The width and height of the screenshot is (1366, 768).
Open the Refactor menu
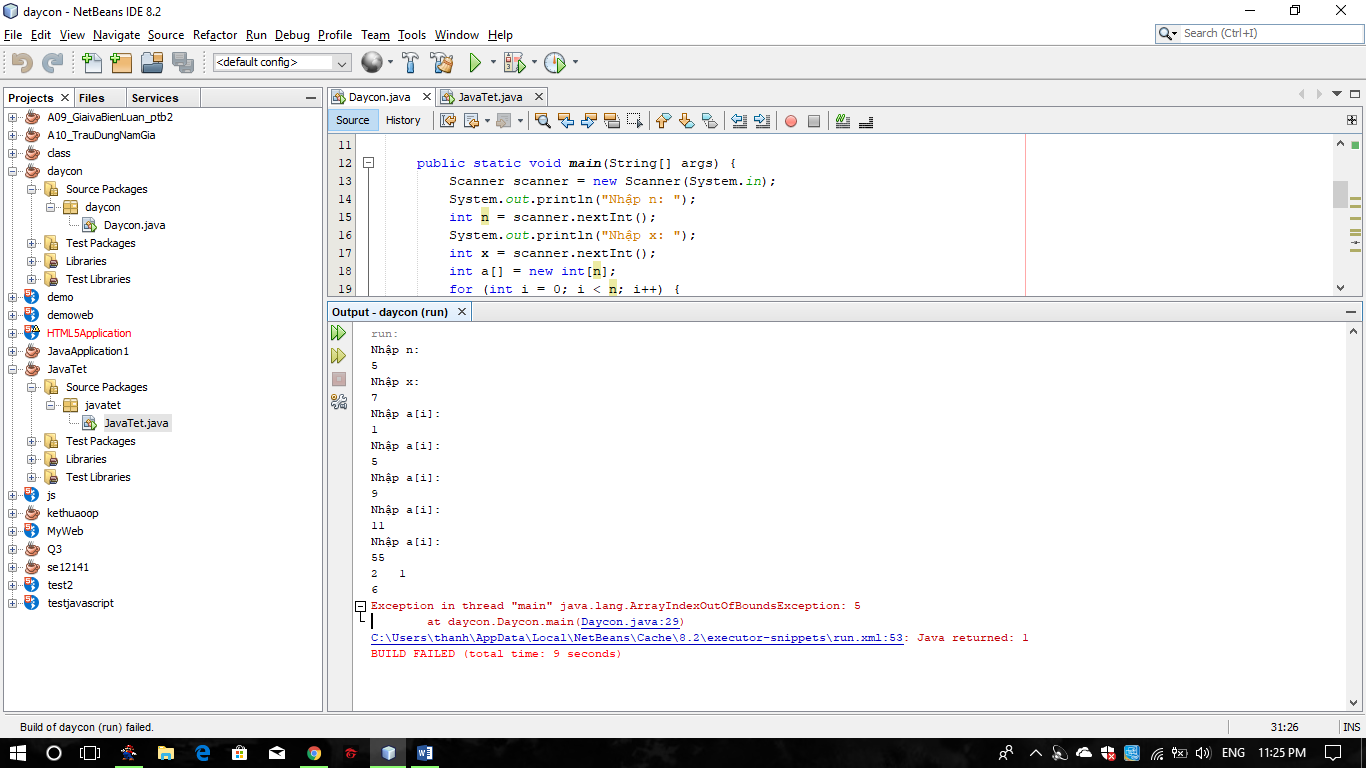[215, 35]
